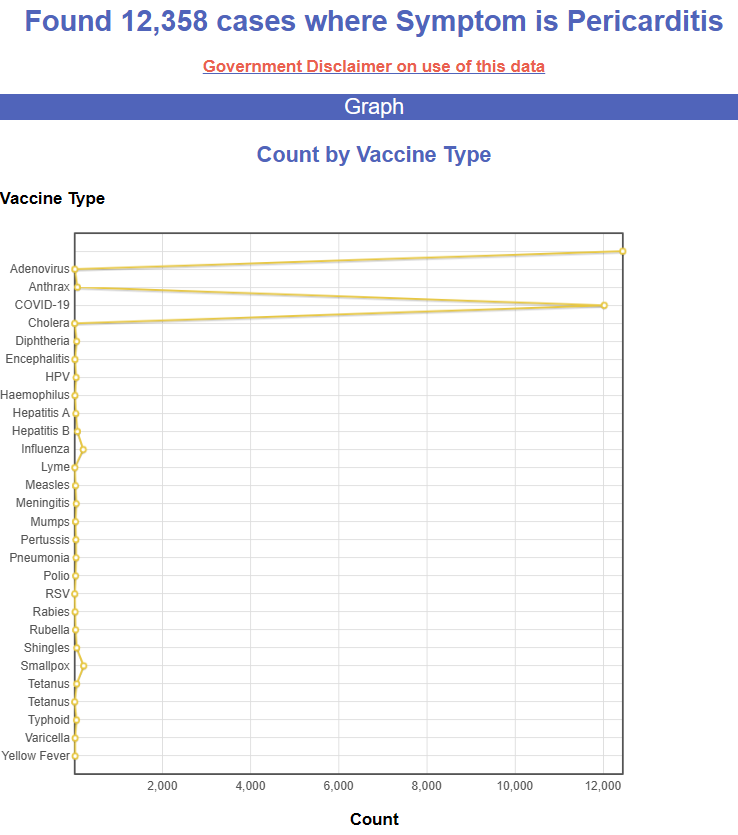Click the Smallpox data point marker
This screenshot has width=738, height=835.
tap(83, 666)
